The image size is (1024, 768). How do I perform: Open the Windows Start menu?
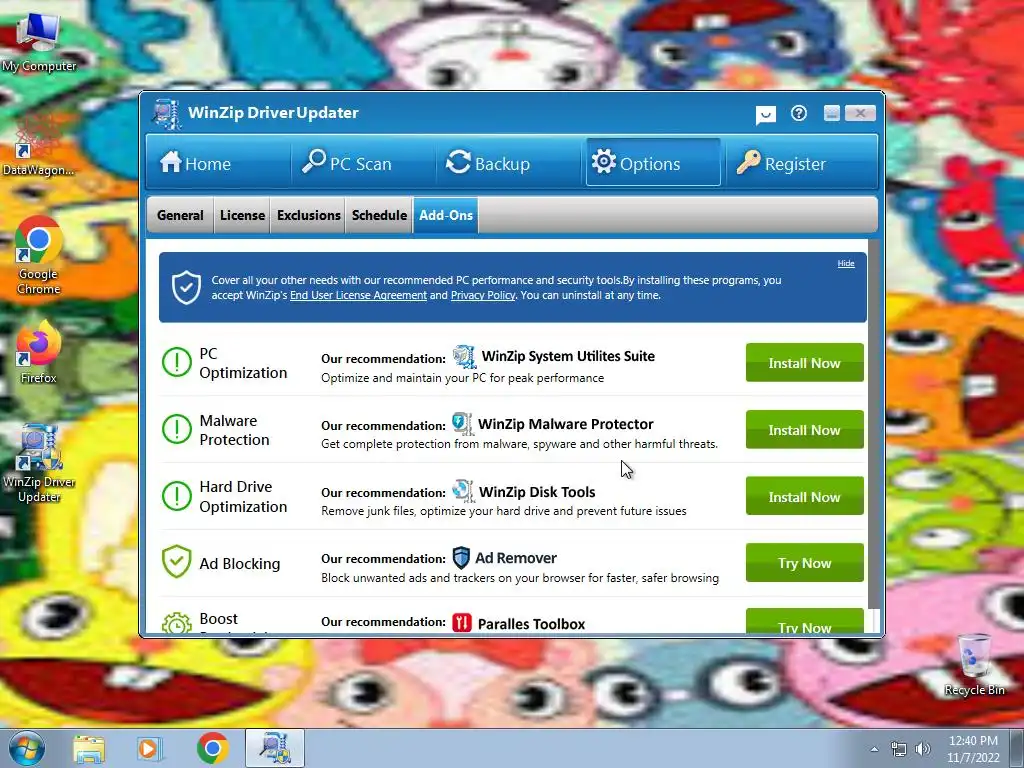click(x=27, y=748)
